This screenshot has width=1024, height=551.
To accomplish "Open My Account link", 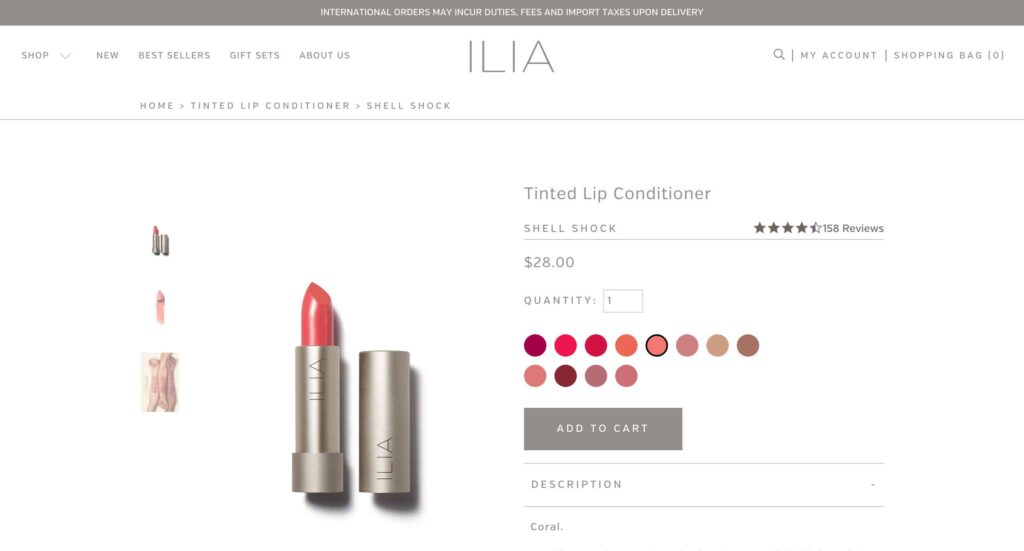I will point(838,56).
